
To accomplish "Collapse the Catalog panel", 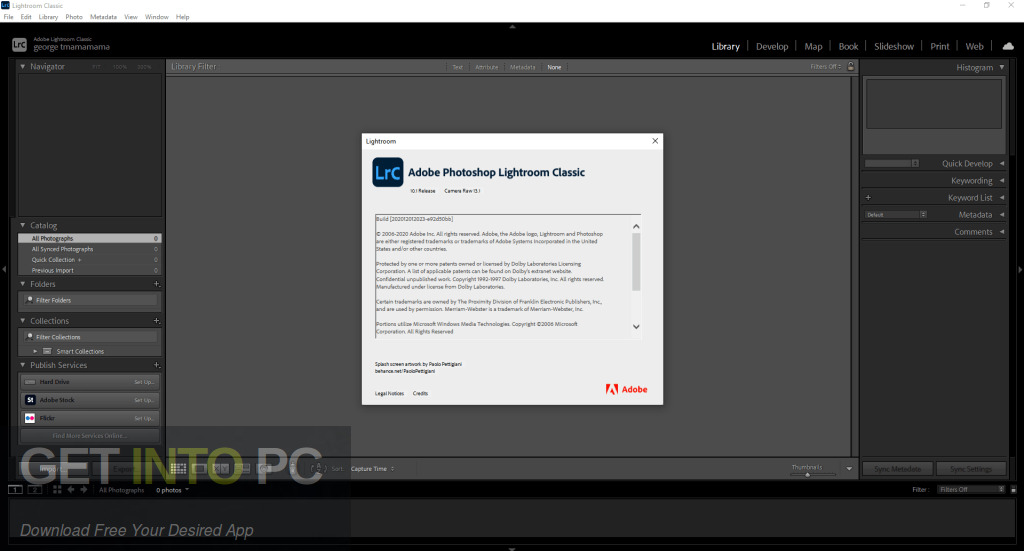I will coord(23,225).
